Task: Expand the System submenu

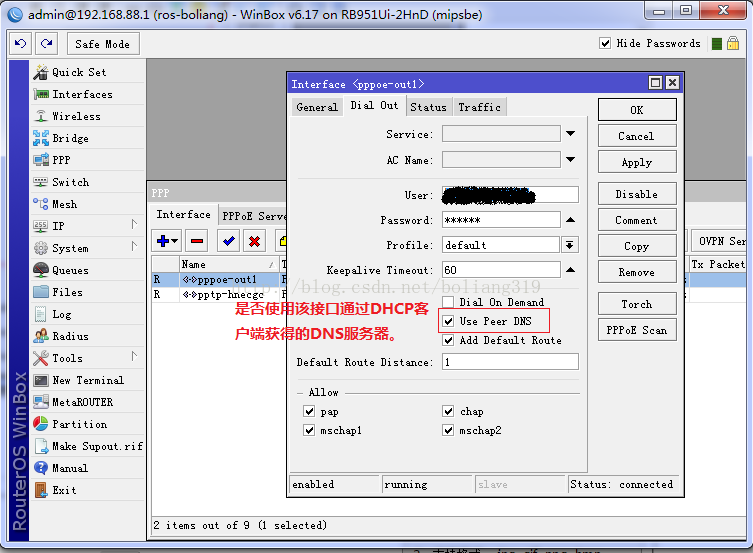Action: [x=134, y=246]
